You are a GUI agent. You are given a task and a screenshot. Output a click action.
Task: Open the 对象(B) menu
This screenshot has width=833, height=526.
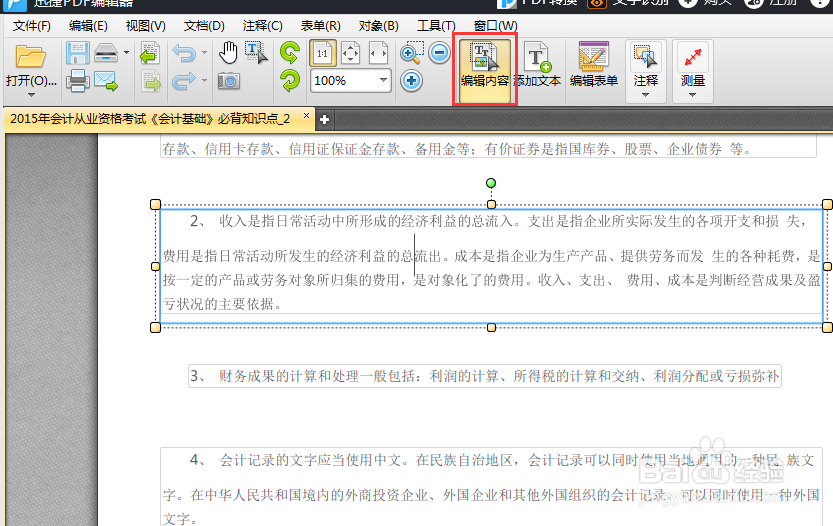378,26
